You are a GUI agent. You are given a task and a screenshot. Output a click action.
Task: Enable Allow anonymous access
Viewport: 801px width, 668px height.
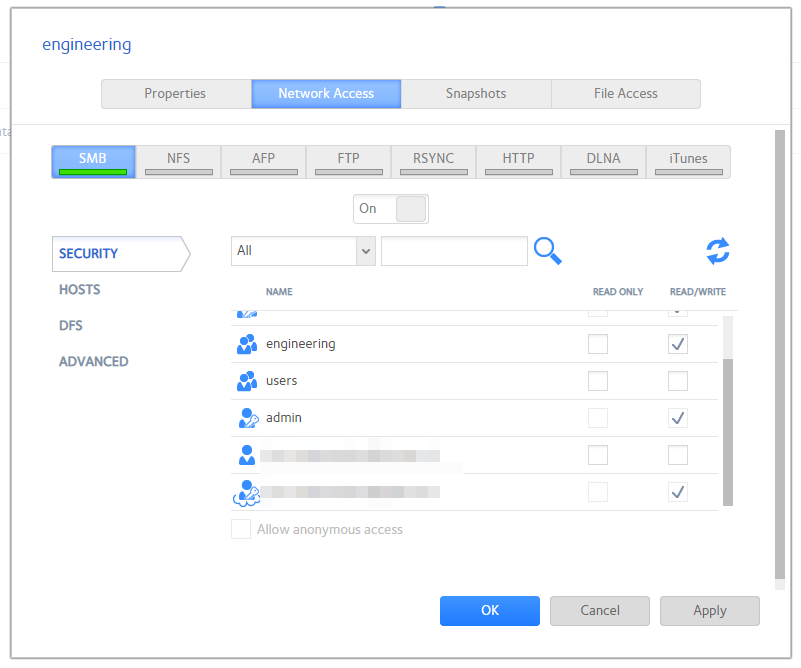(240, 529)
